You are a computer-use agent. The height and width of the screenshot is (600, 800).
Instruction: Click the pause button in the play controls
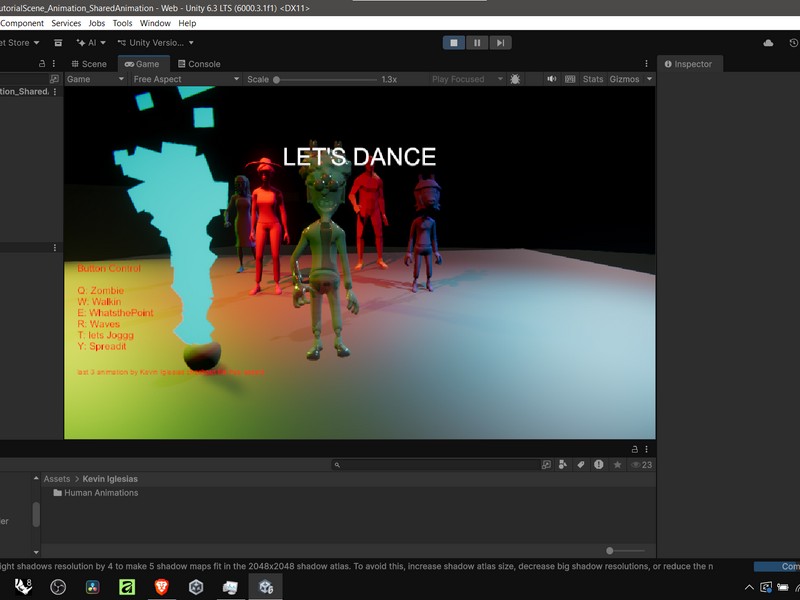(476, 42)
